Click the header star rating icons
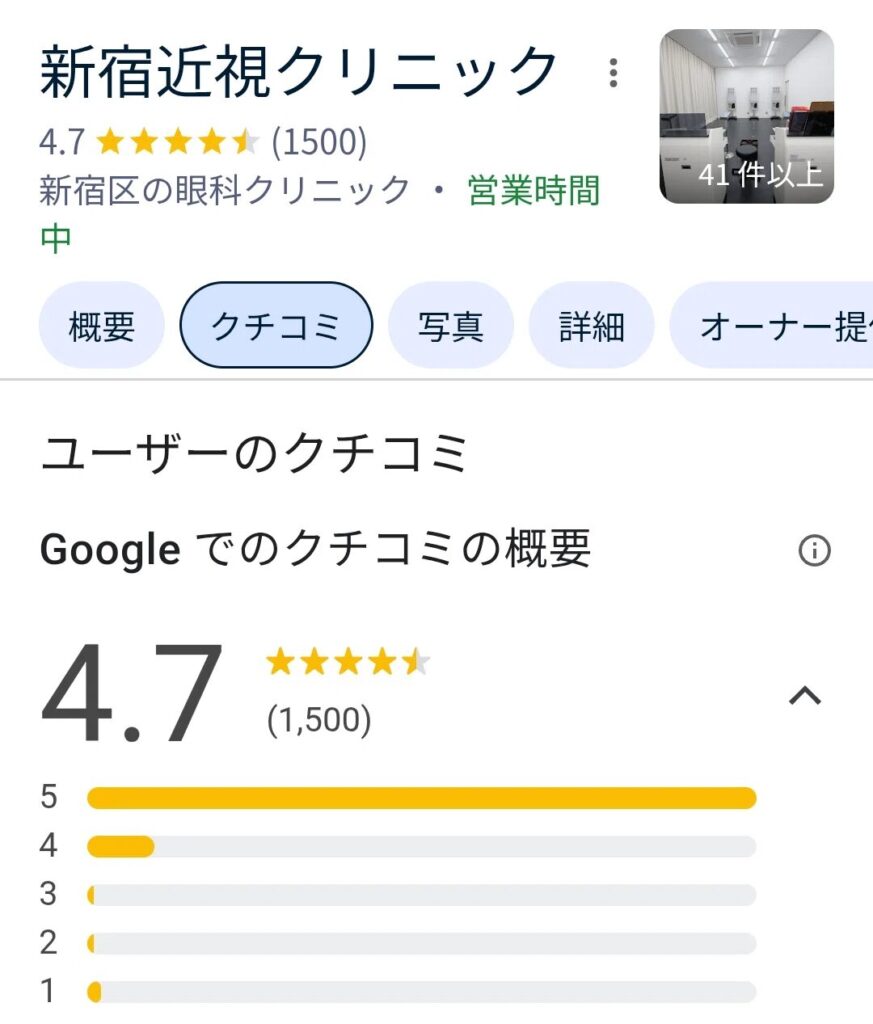 [x=178, y=143]
